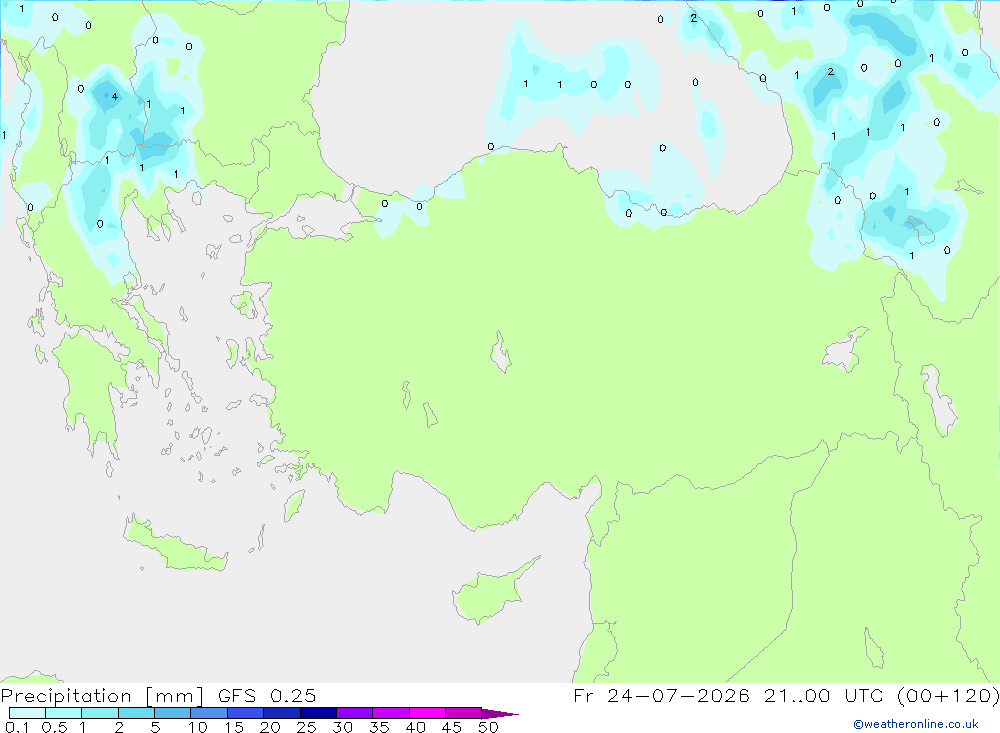The width and height of the screenshot is (1000, 733).
Task: Click the 2–5 mm legend color swatch
Action: point(136,713)
